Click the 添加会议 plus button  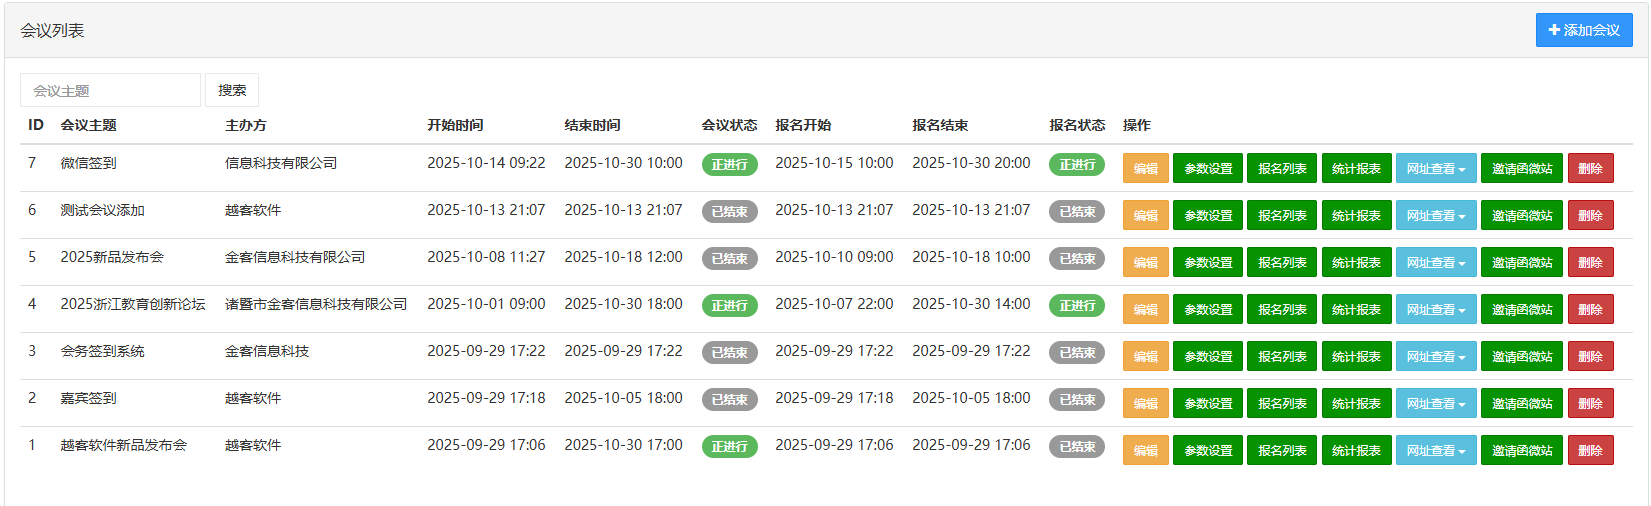click(x=1583, y=30)
